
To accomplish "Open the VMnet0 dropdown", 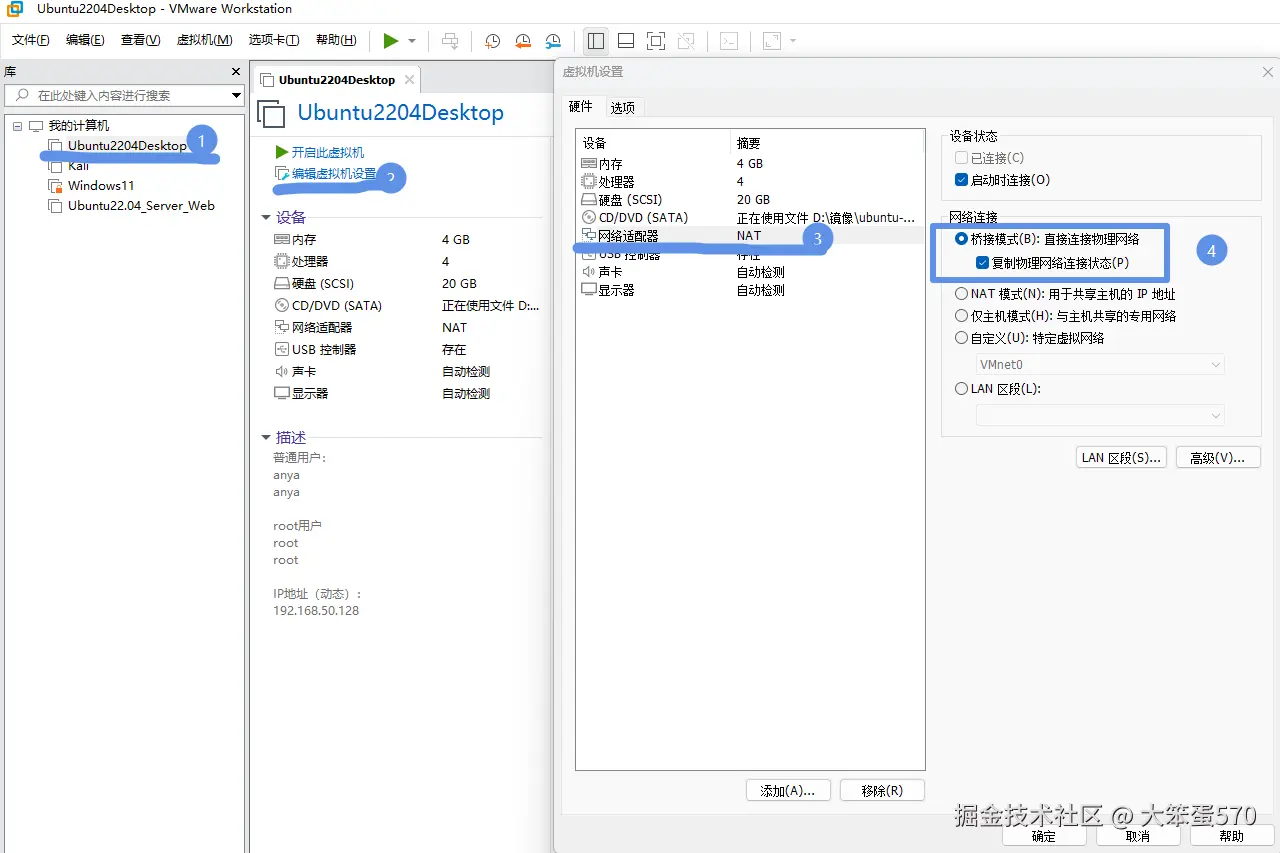I will 1100,365.
